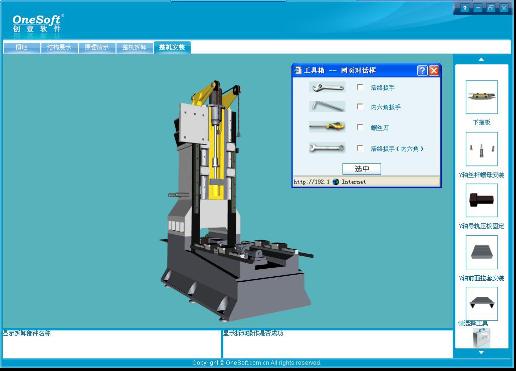Click the down arrow below the parts list
Image resolution: width=516 pixels, height=371 pixels.
click(481, 352)
